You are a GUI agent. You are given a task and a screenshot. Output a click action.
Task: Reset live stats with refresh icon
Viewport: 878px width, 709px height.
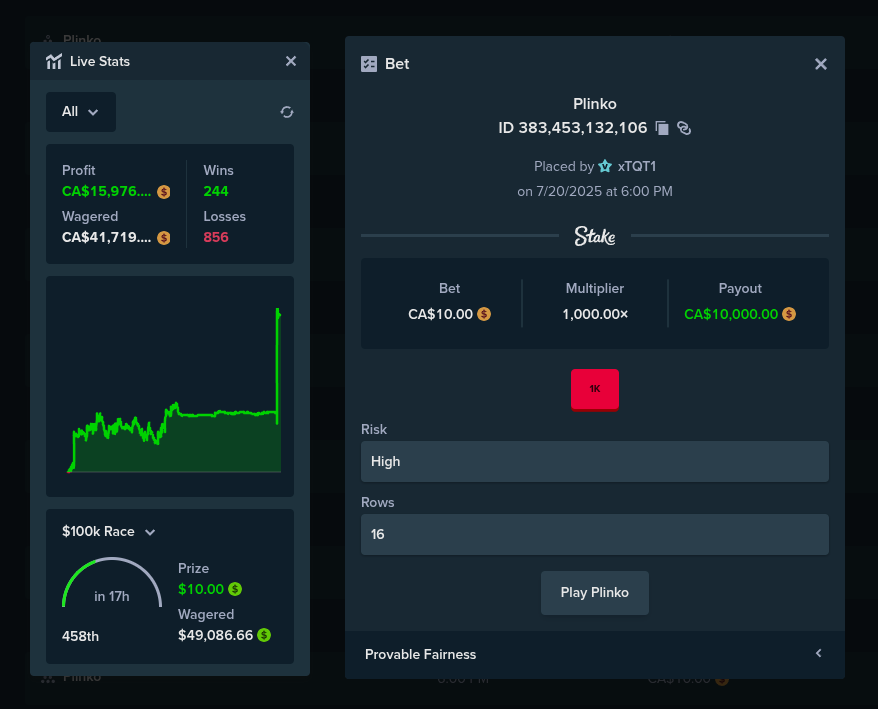click(x=287, y=112)
